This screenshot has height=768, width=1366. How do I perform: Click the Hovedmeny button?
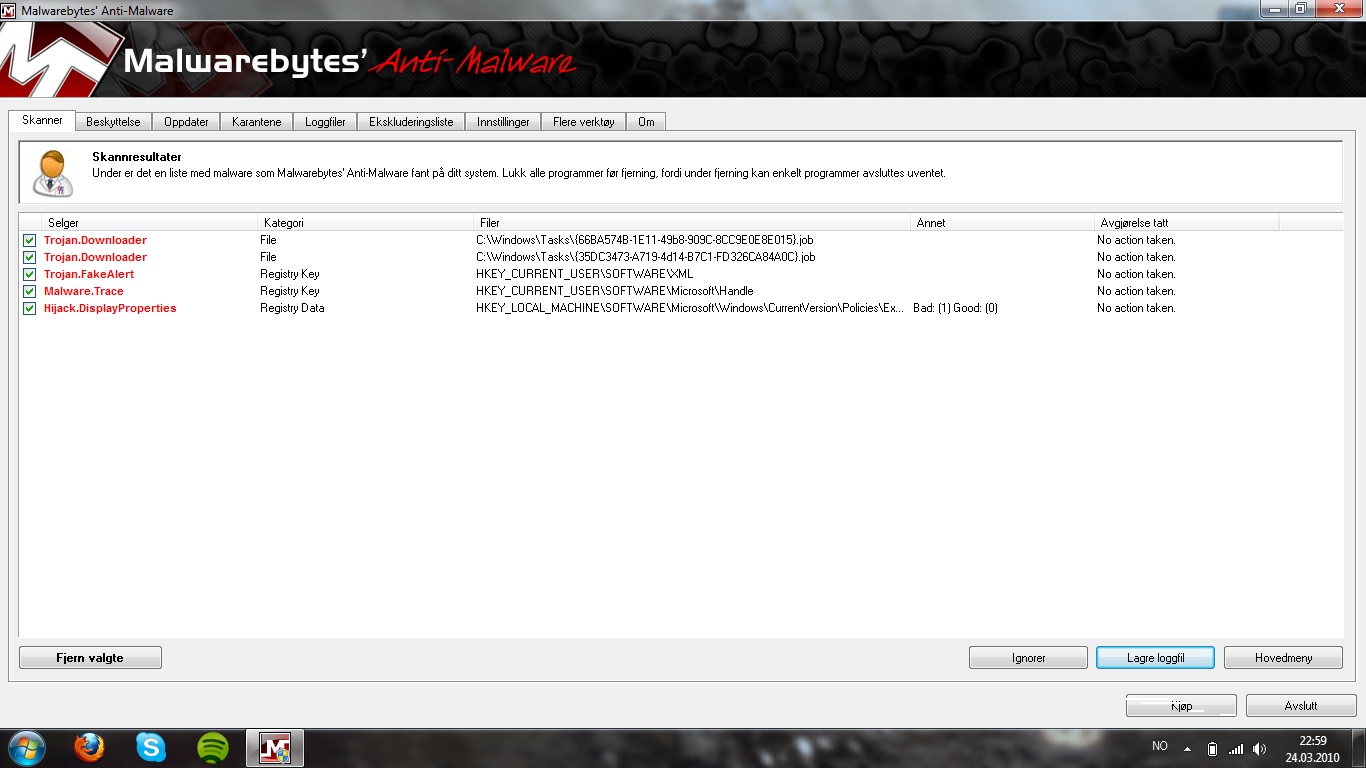1283,658
